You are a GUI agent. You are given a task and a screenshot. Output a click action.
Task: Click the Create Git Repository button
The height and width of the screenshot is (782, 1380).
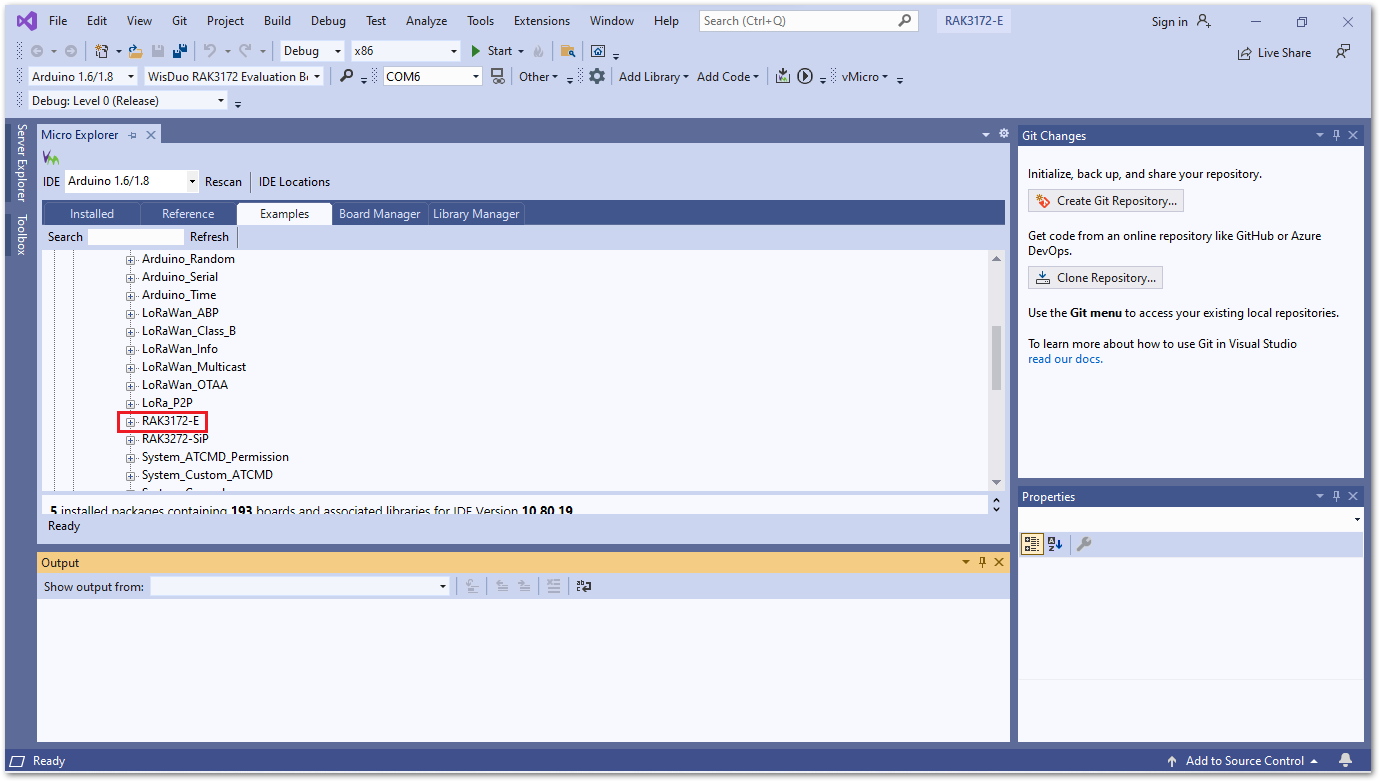pos(1106,201)
